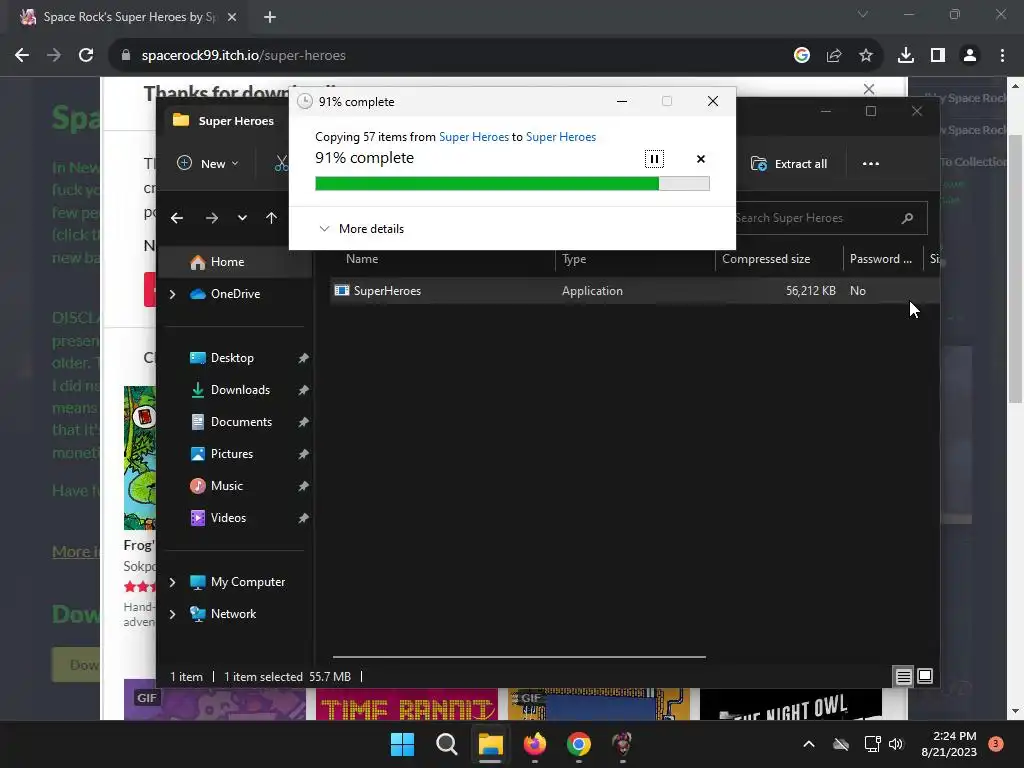Image resolution: width=1024 pixels, height=768 pixels.
Task: Click the 56,212 KB size cell
Action: pyautogui.click(x=810, y=291)
